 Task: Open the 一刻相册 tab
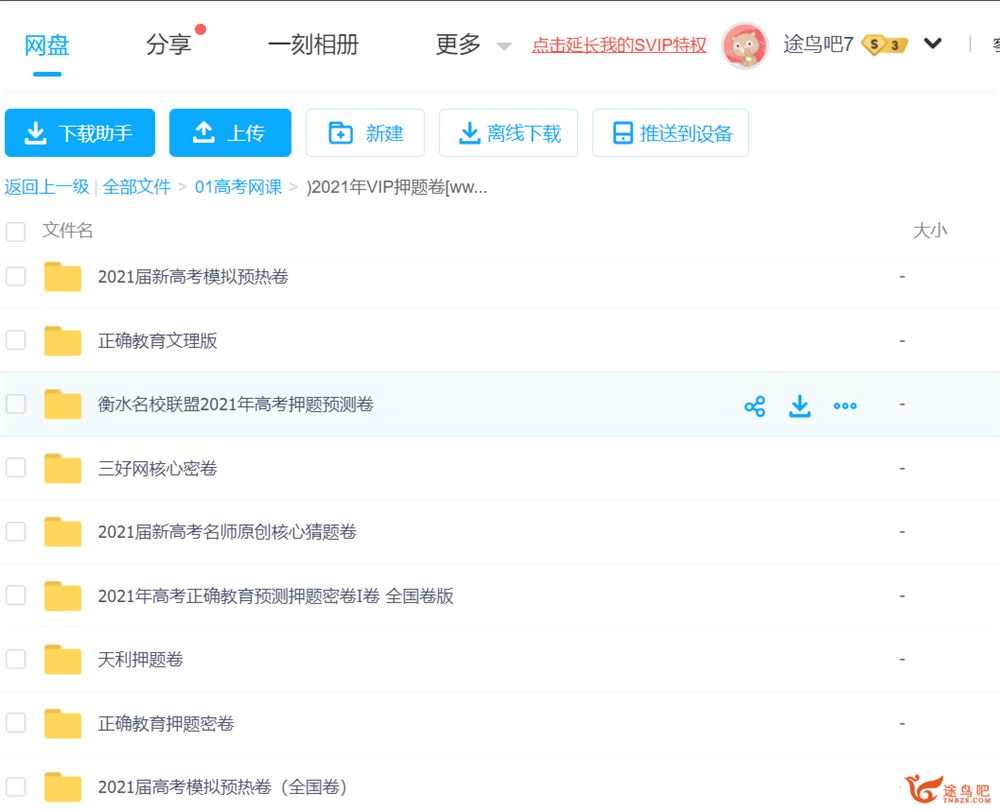tap(313, 45)
